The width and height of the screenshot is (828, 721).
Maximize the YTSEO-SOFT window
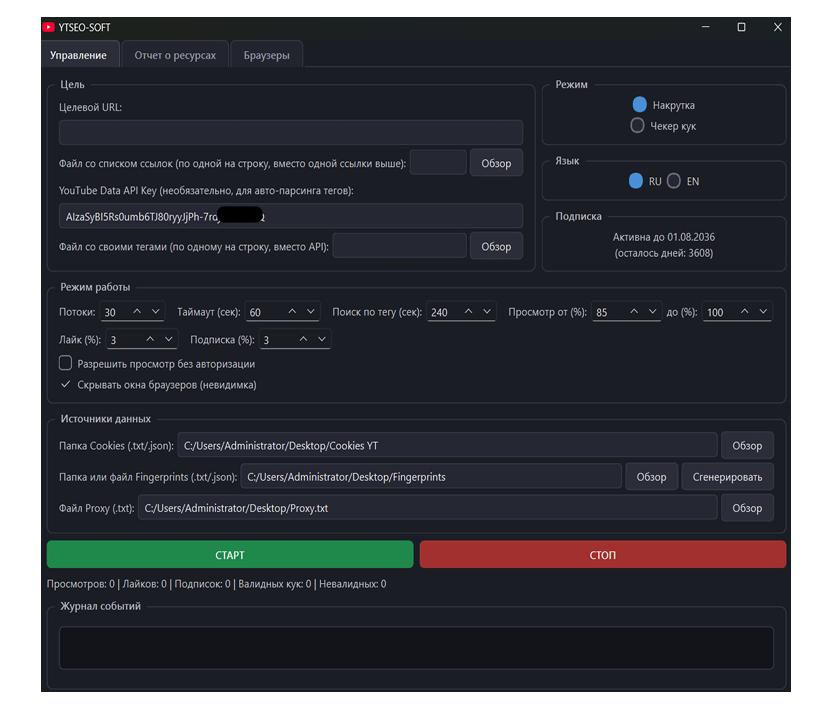coord(741,27)
